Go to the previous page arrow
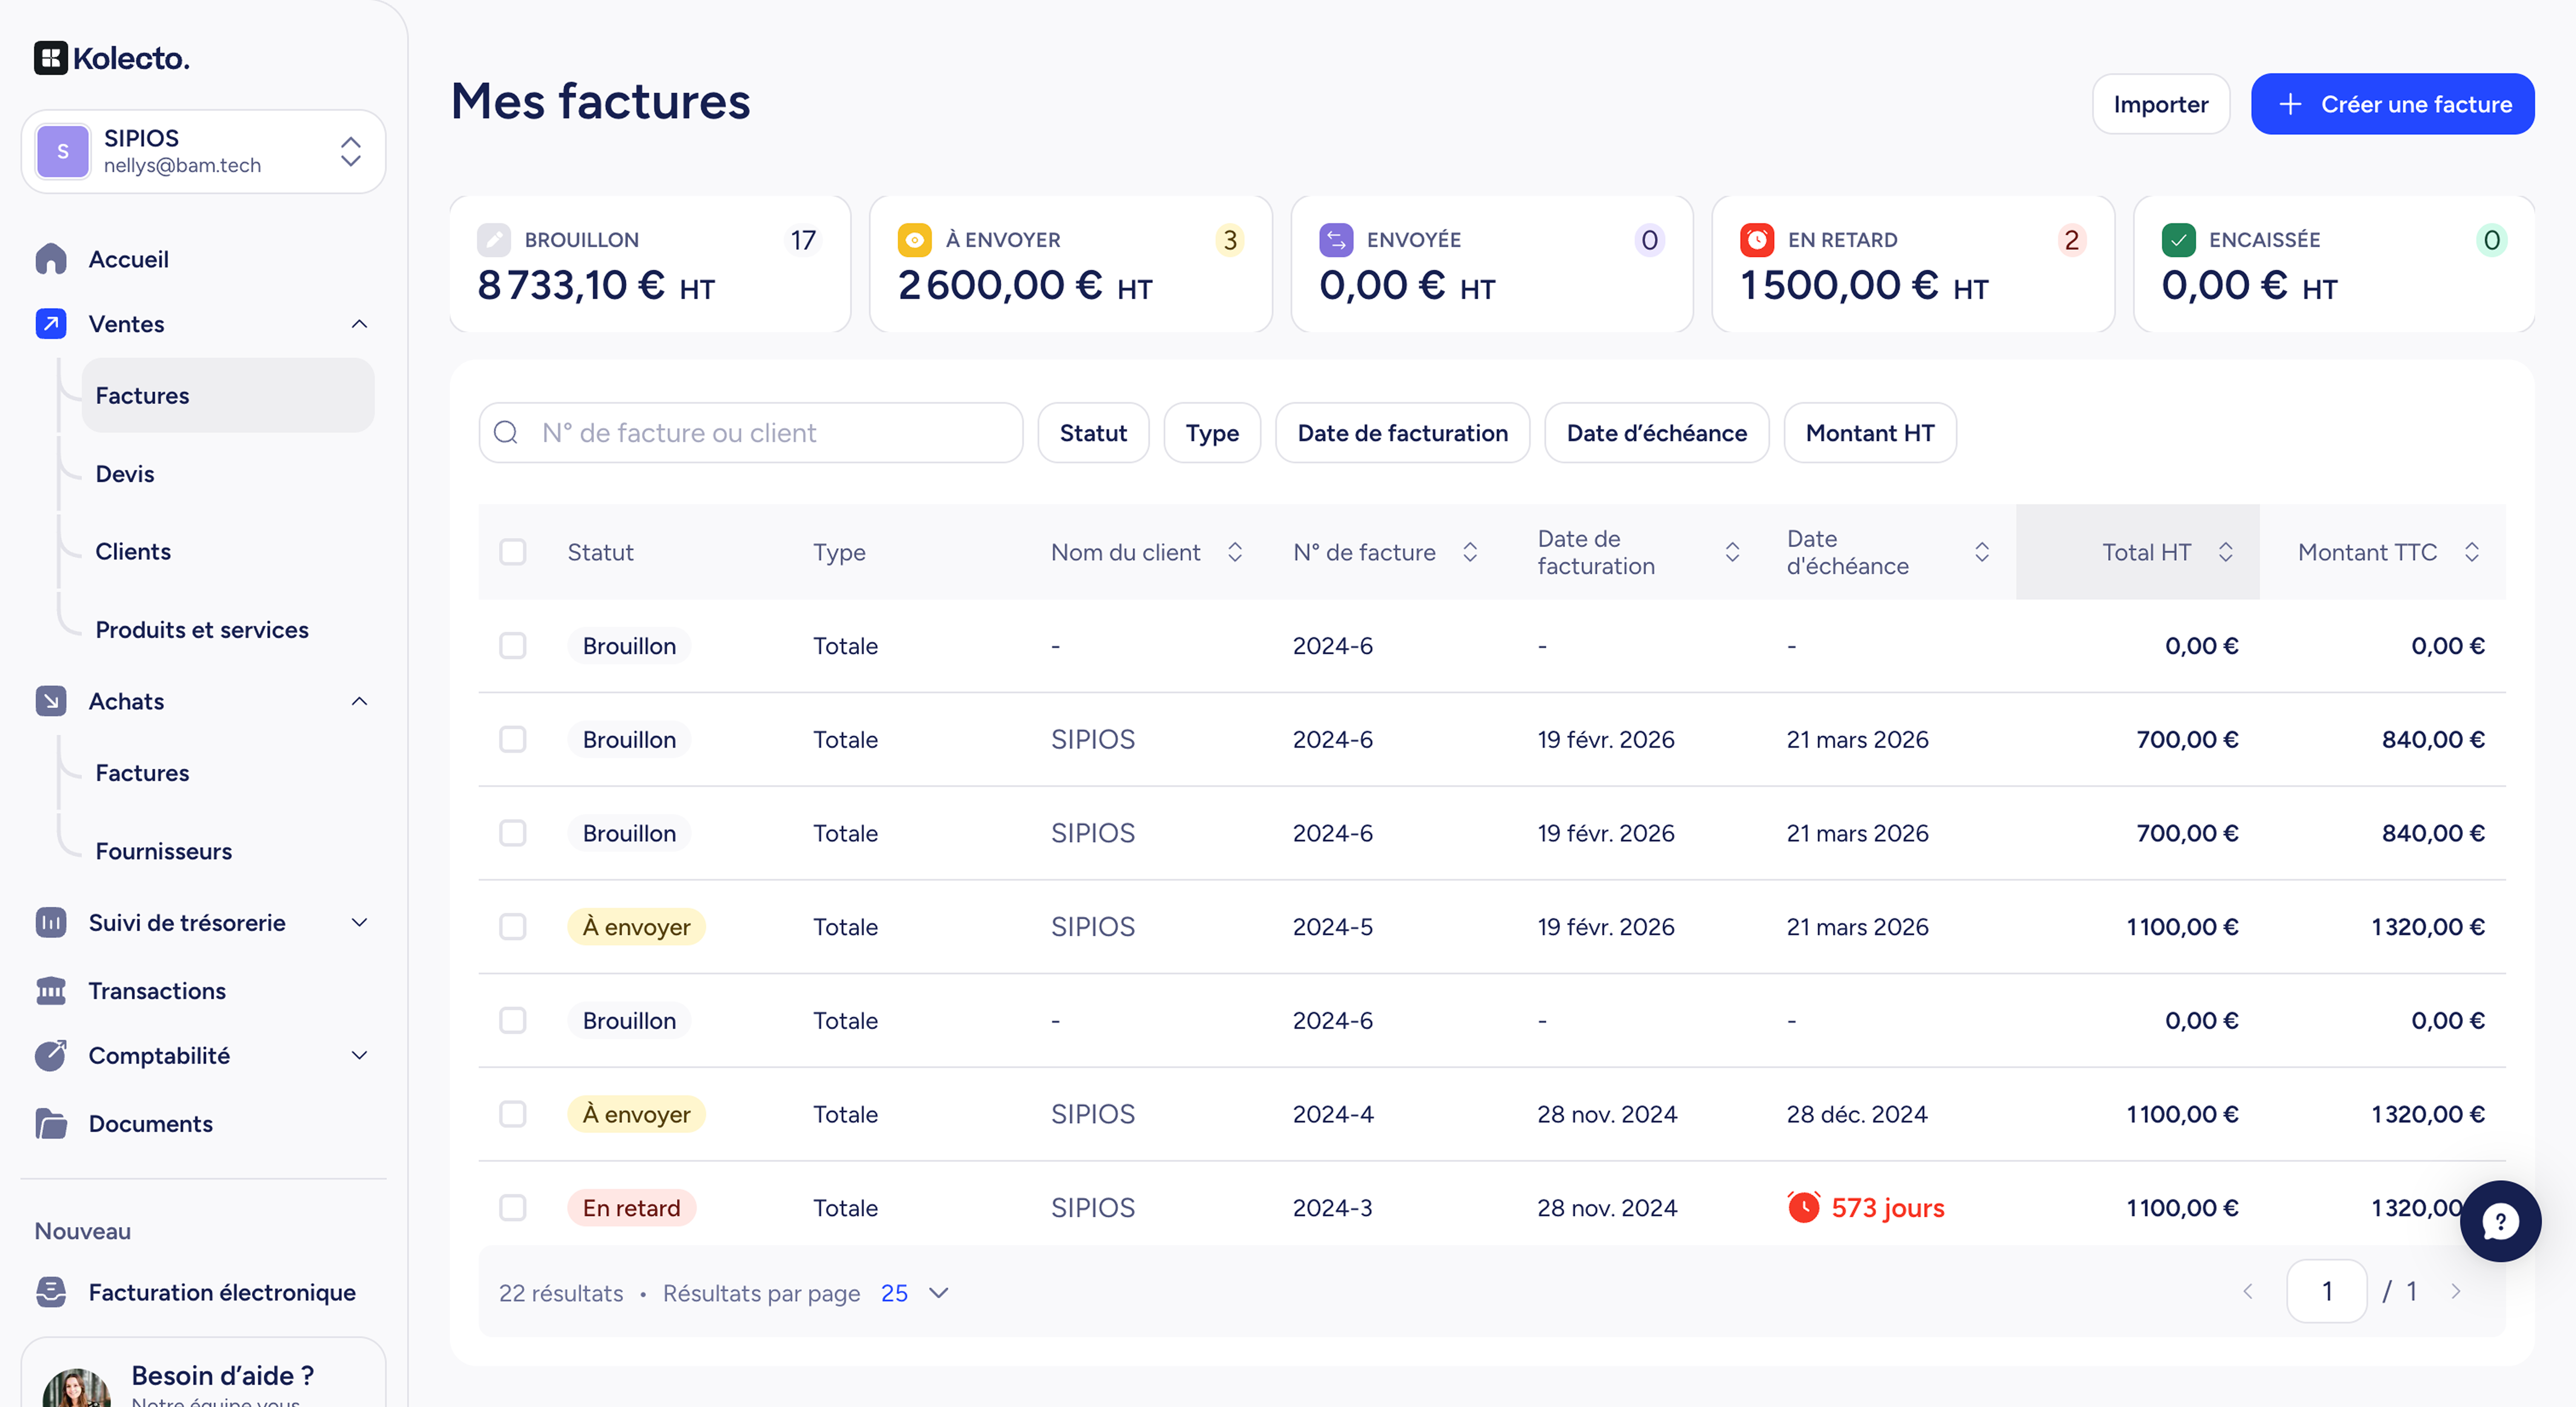Screen dimensions: 2576x1407 pyautogui.click(x=2248, y=1291)
